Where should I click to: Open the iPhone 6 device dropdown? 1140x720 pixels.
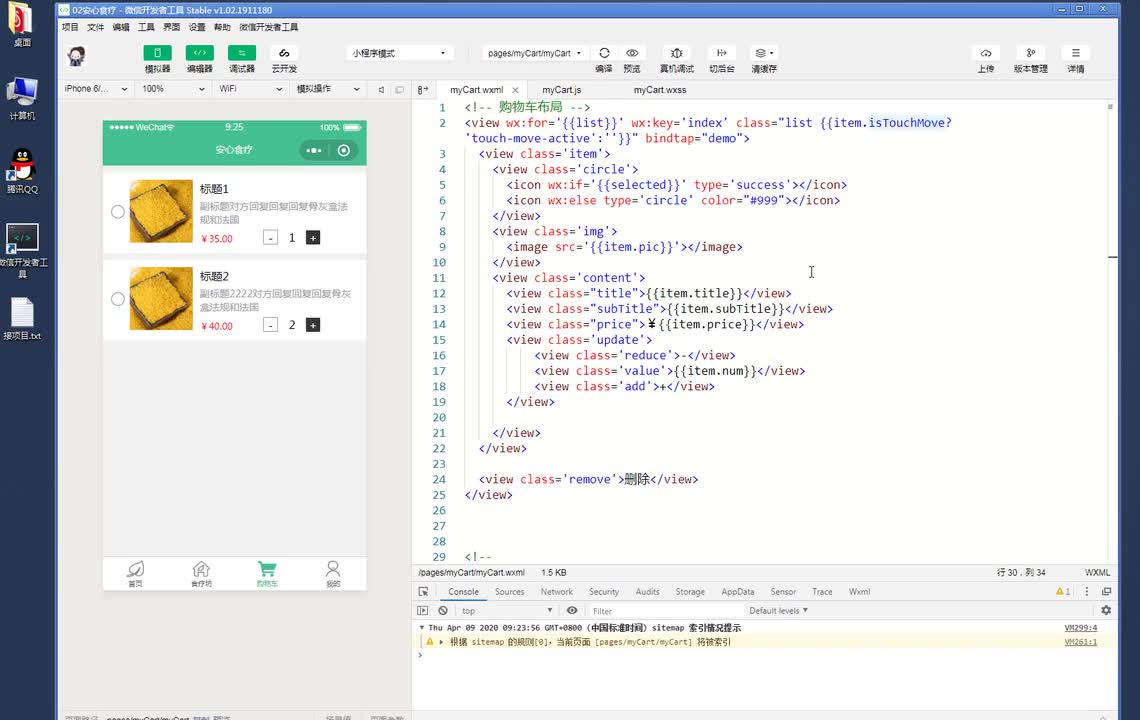tap(96, 89)
